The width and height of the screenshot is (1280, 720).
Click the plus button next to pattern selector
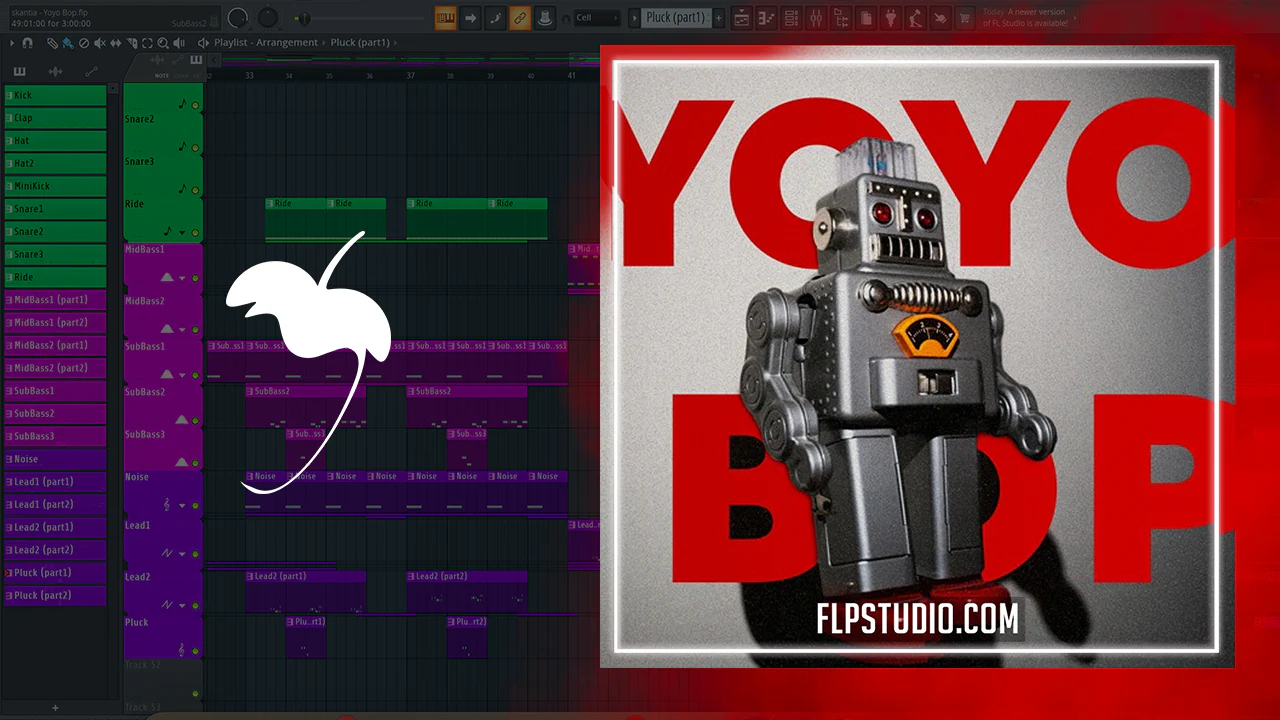tap(718, 18)
